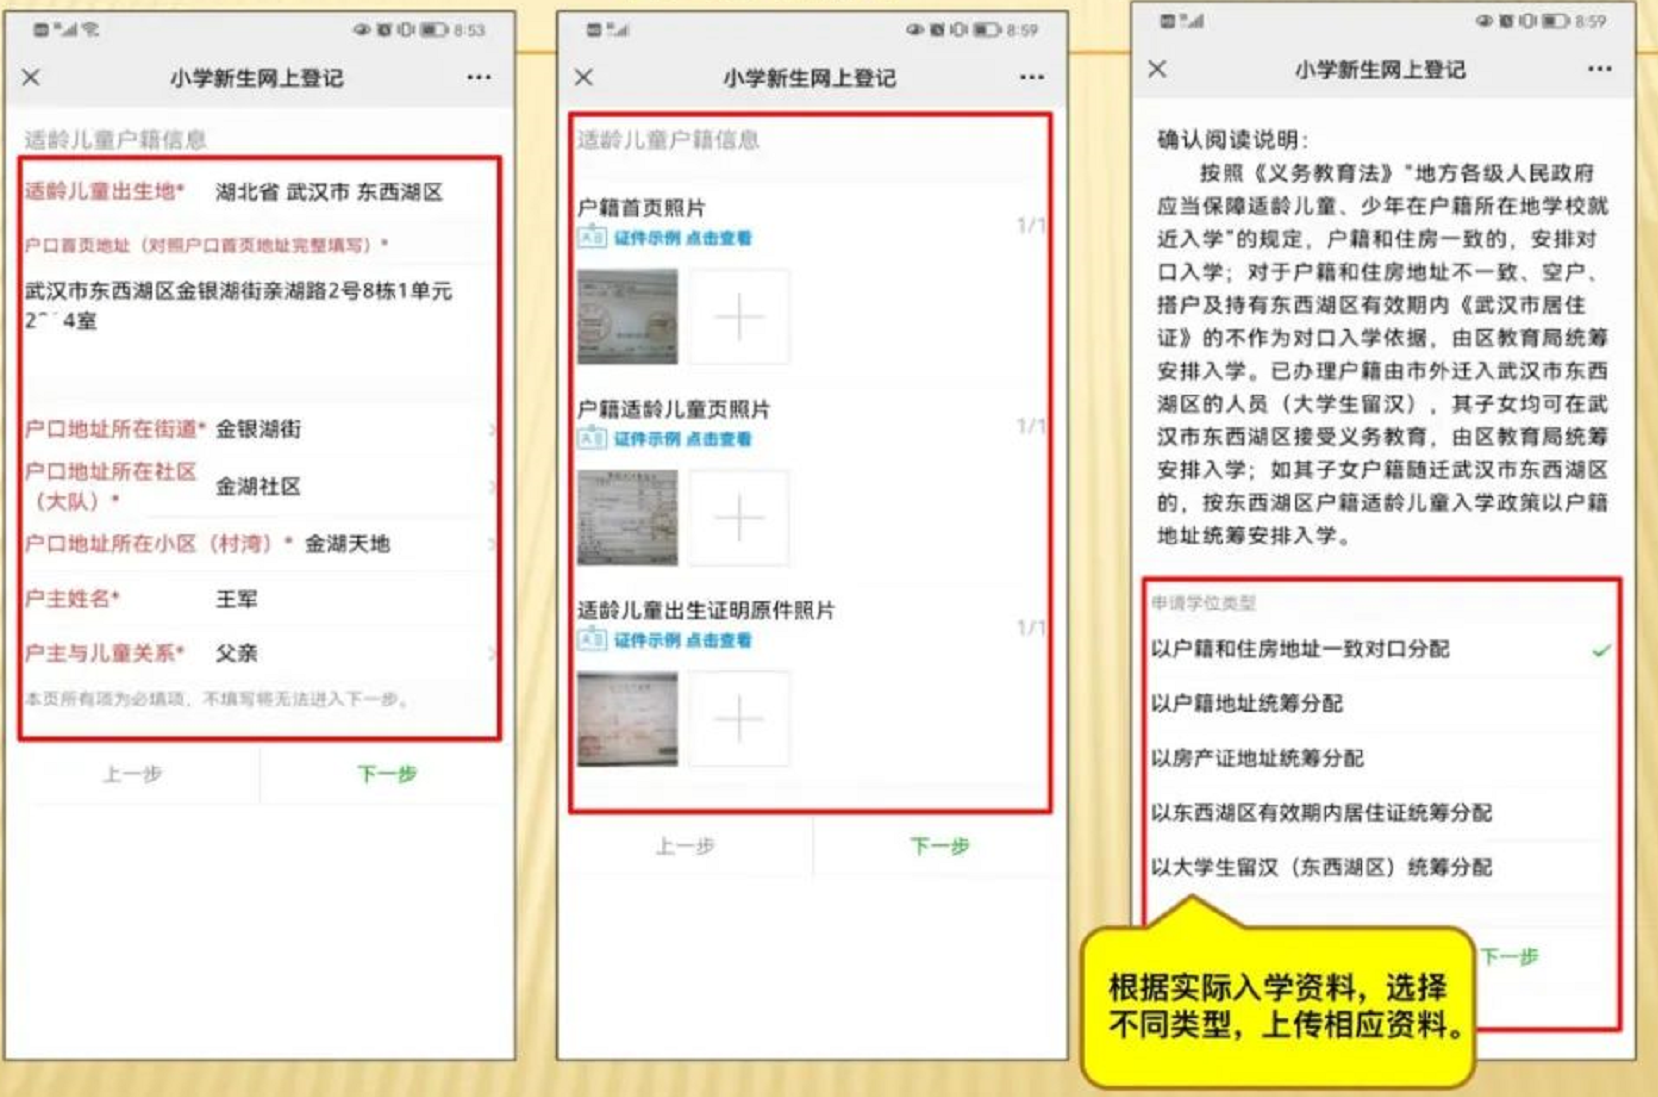Tap the battery icon in the left phone status bar
The image size is (1658, 1097).
pyautogui.click(x=434, y=30)
